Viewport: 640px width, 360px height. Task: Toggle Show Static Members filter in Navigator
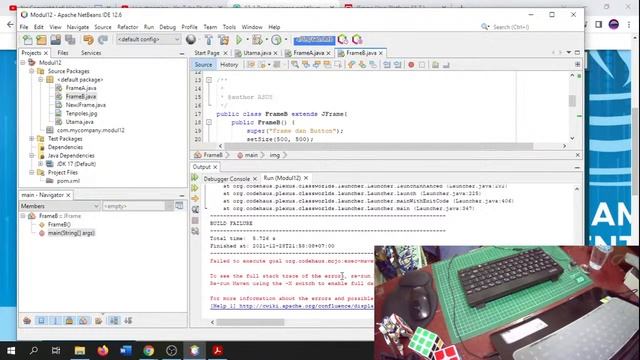(x=56, y=321)
